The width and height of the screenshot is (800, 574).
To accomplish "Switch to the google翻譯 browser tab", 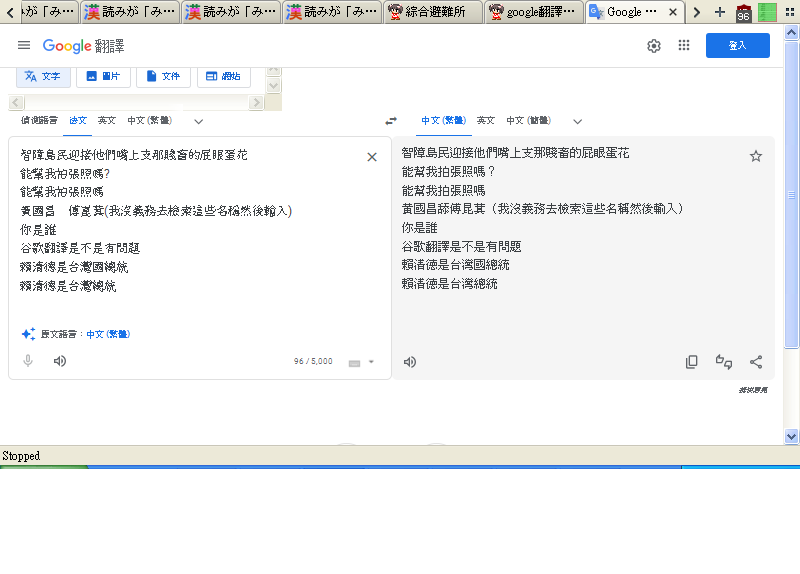I will point(534,12).
